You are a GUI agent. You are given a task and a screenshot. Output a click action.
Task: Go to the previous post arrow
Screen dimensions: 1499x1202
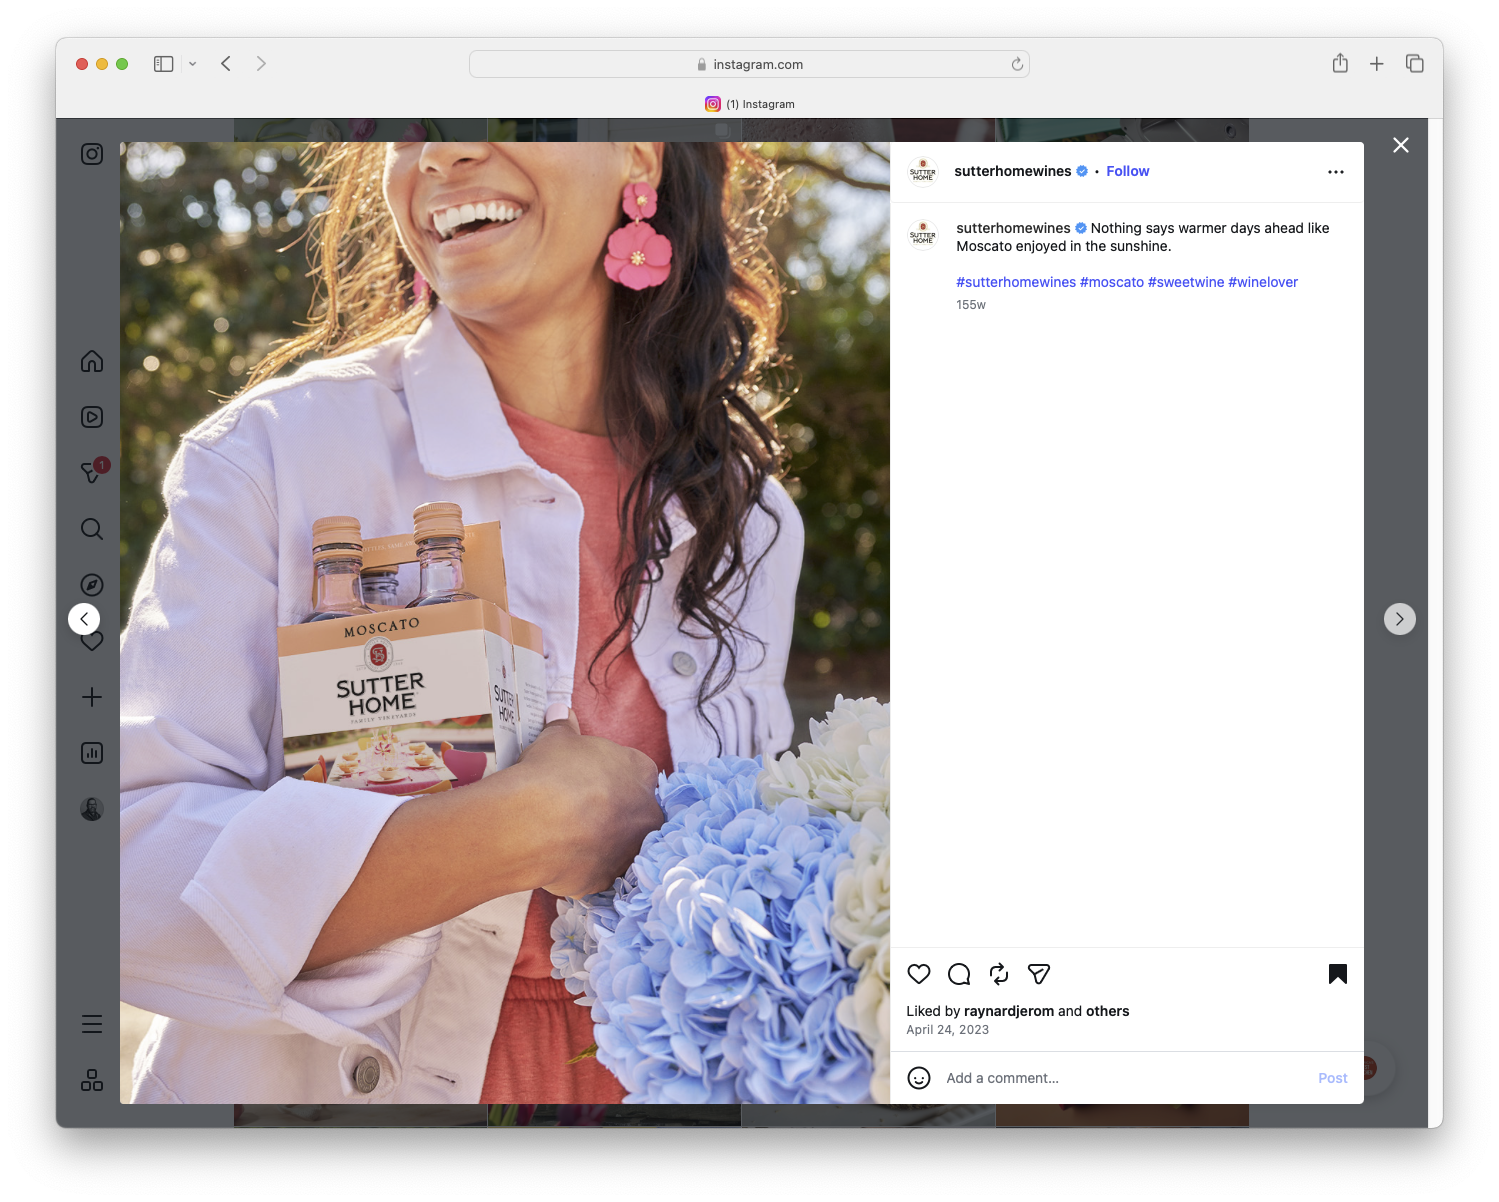(84, 619)
